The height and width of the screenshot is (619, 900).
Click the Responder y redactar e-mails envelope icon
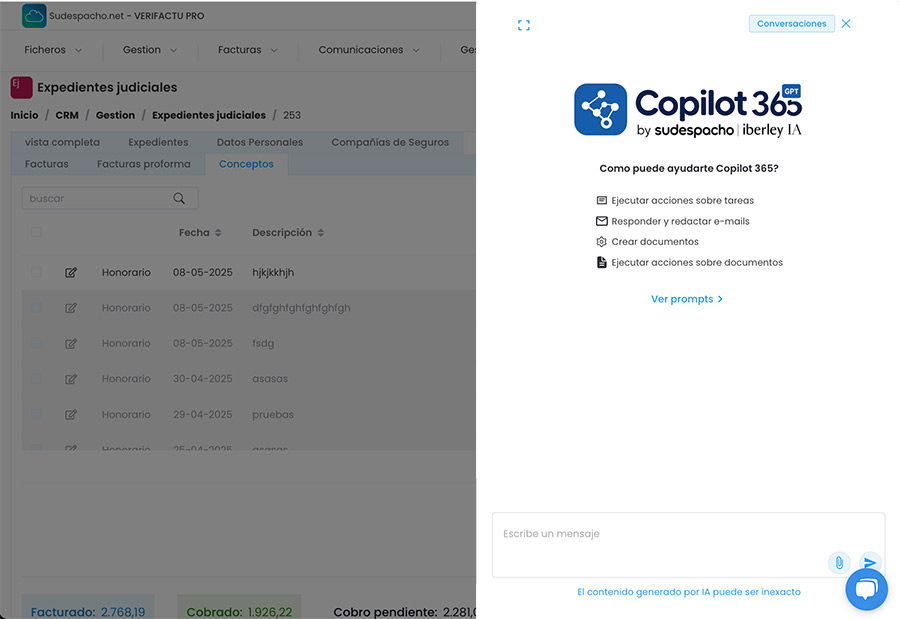click(599, 220)
